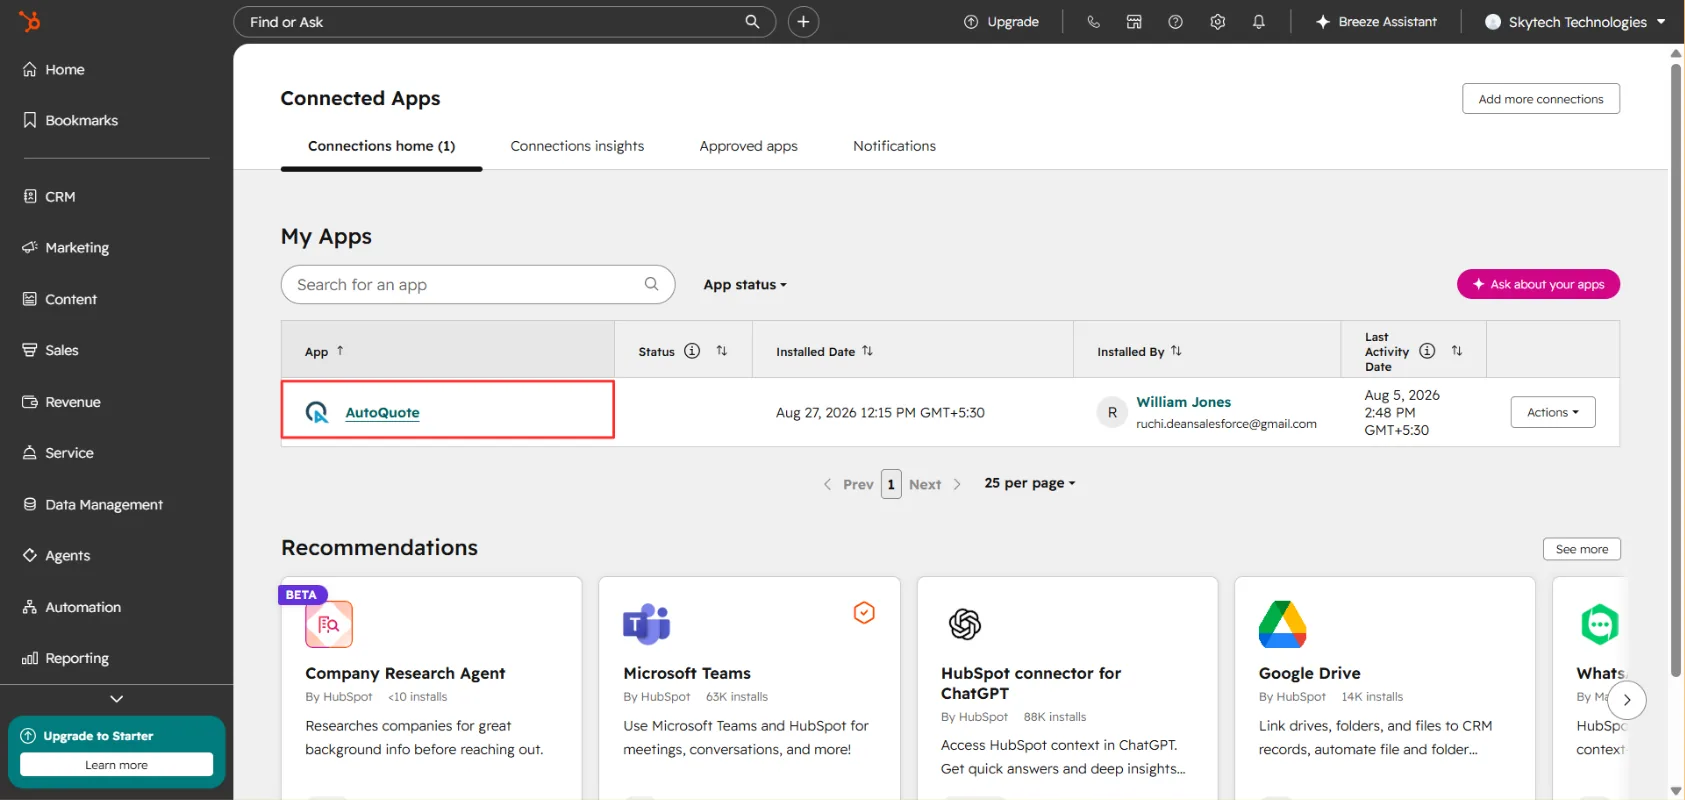
Task: Open the Actions dropdown for AutoQuote
Action: 1553,412
